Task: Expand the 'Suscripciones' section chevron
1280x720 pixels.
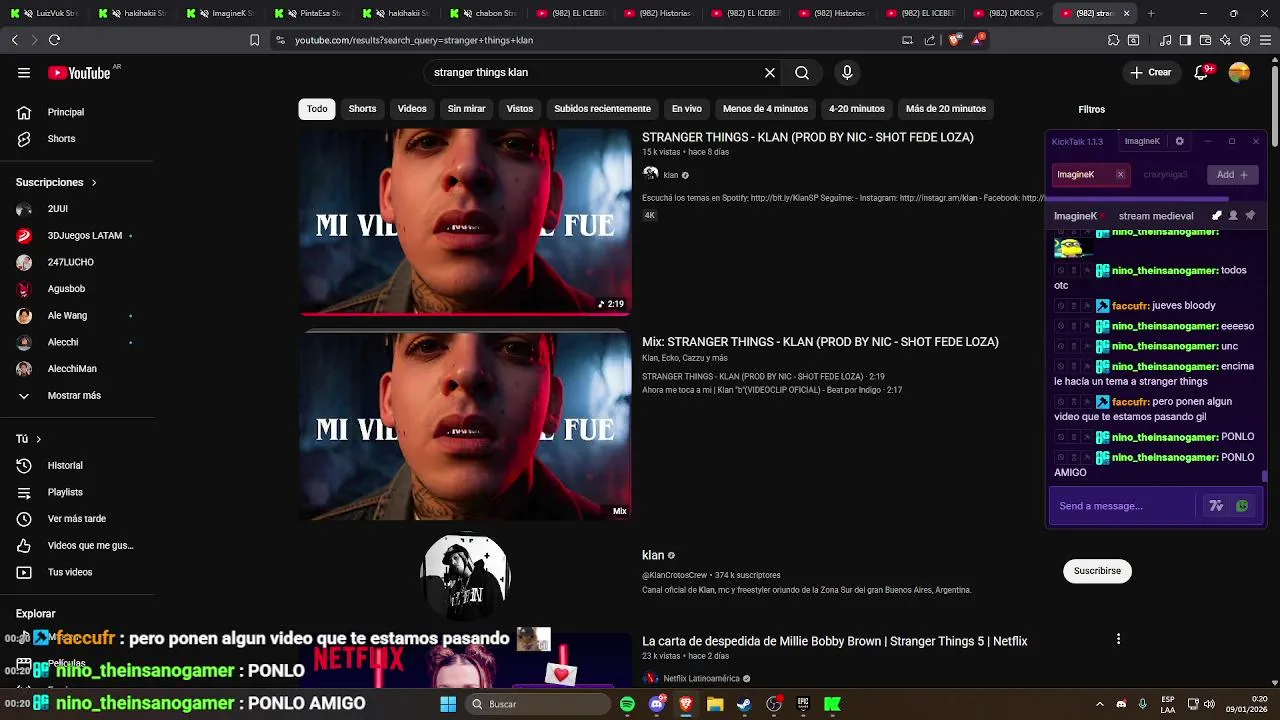Action: pos(94,182)
